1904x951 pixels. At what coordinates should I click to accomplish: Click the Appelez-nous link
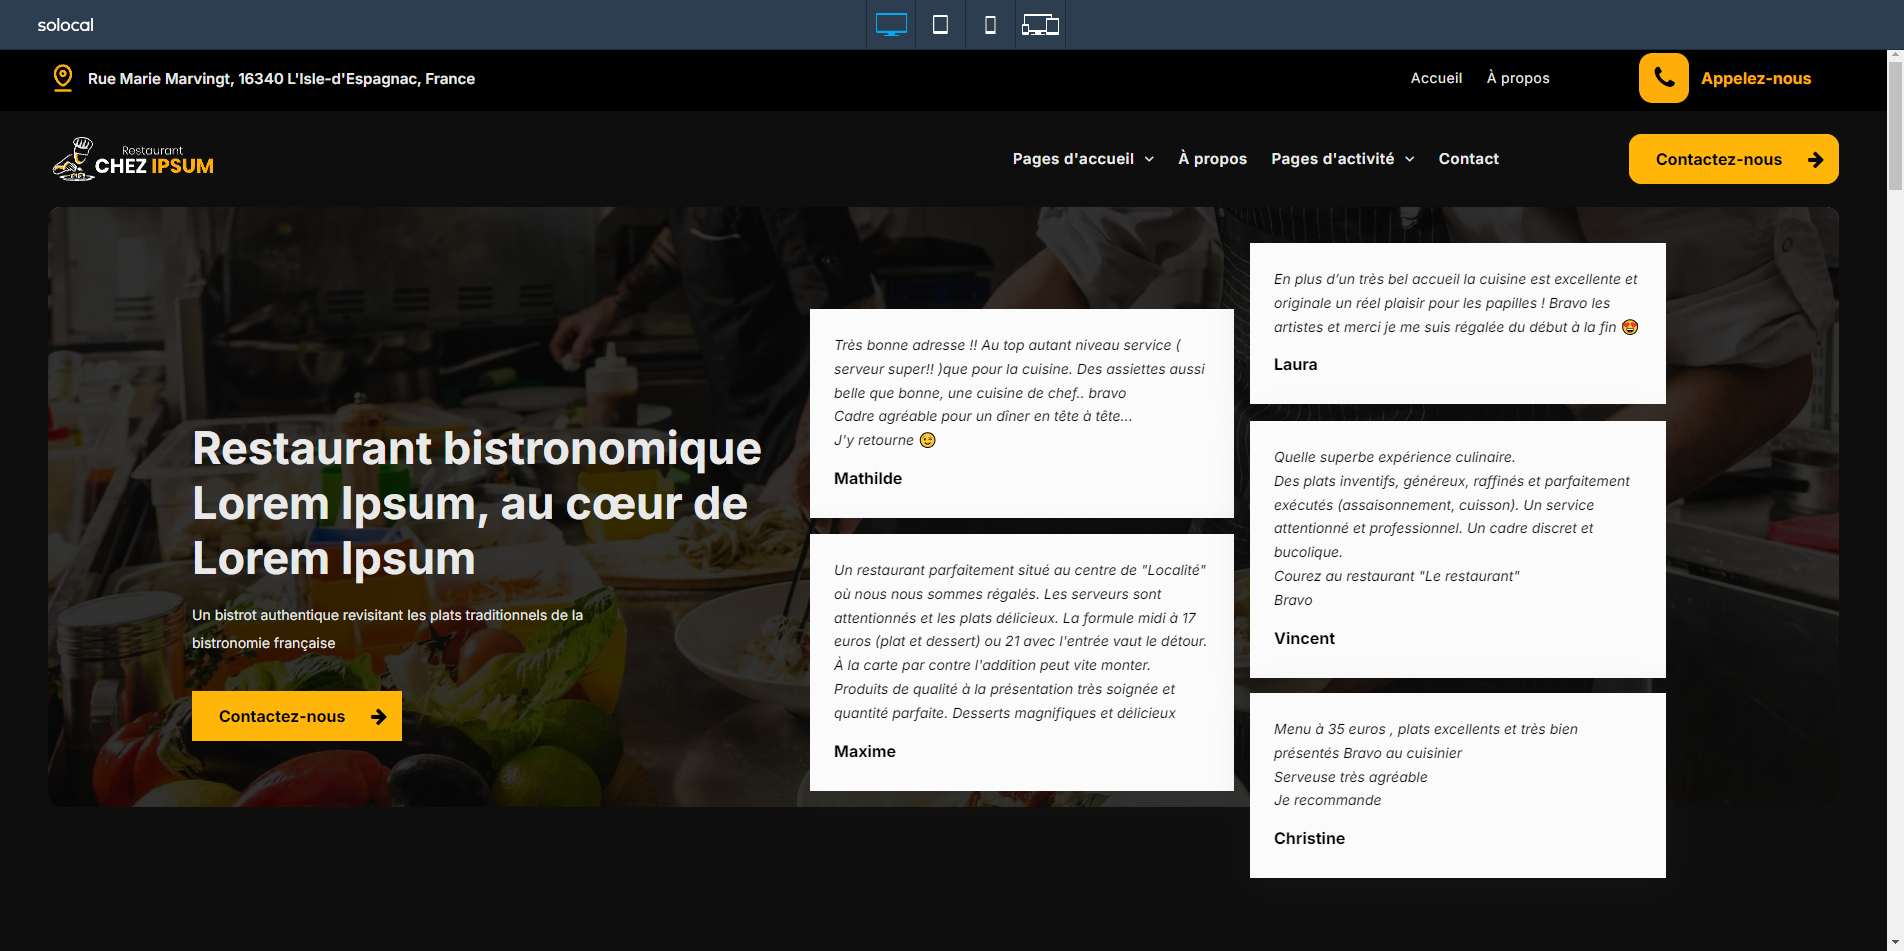pos(1755,78)
